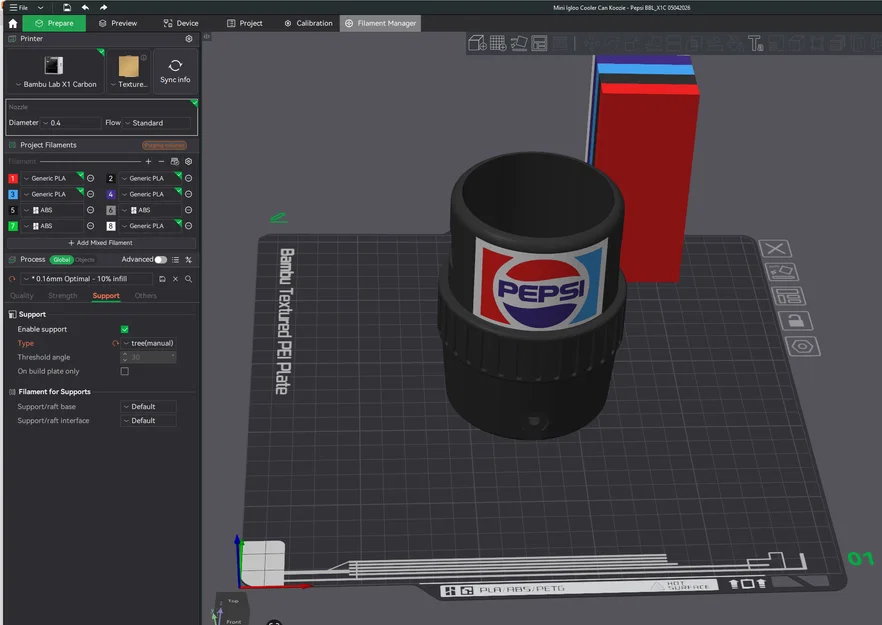Switch to the Strength settings tab

click(62, 296)
